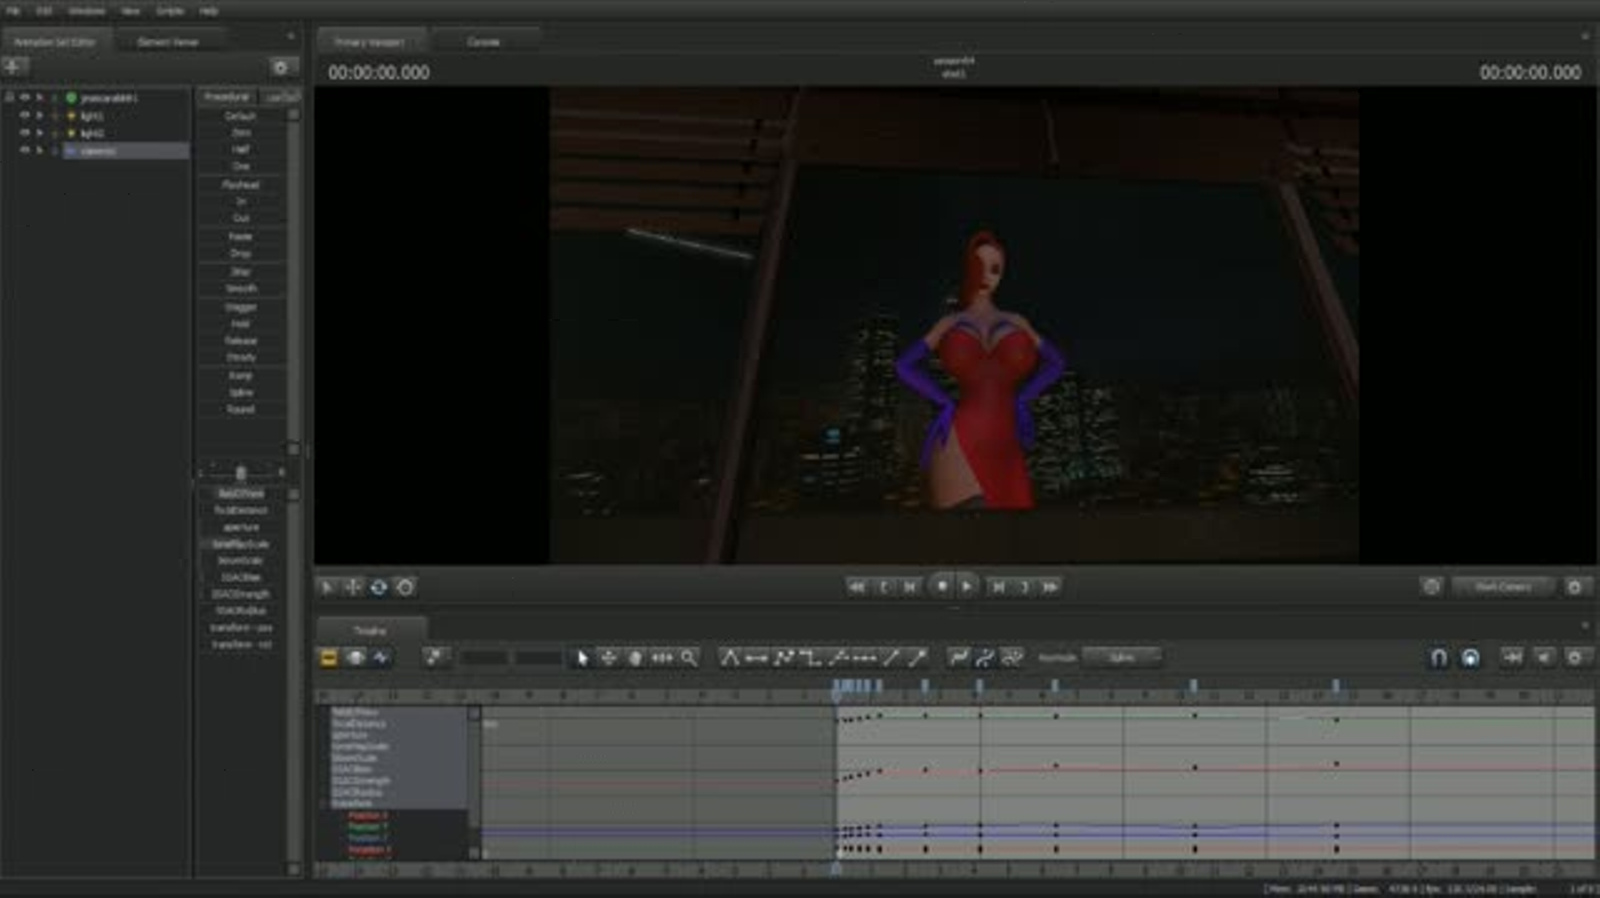Image resolution: width=1600 pixels, height=898 pixels.
Task: Collapse the transform channel group
Action: [325, 803]
